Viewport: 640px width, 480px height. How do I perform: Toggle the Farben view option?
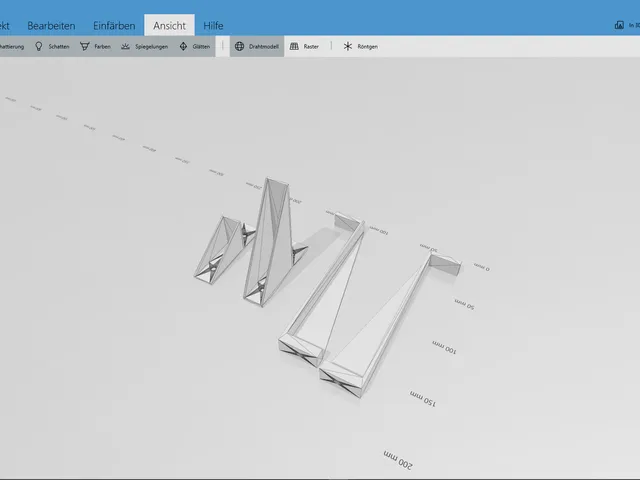tap(95, 46)
